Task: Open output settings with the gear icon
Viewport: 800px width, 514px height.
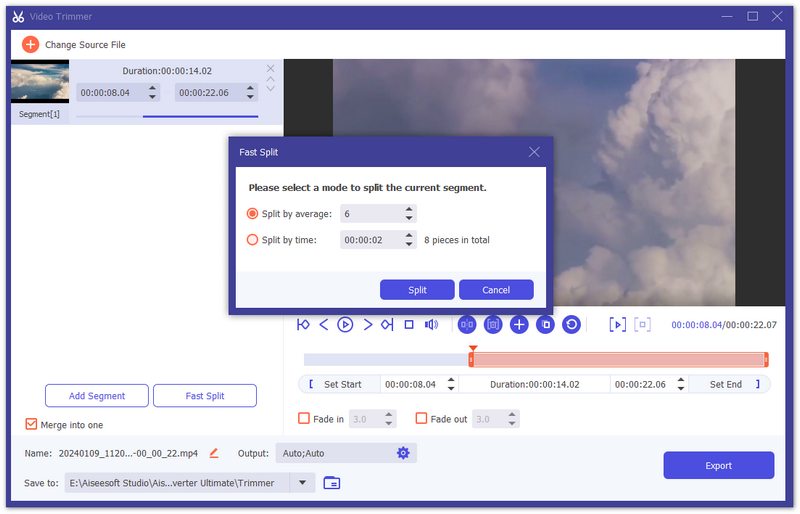Action: (403, 453)
